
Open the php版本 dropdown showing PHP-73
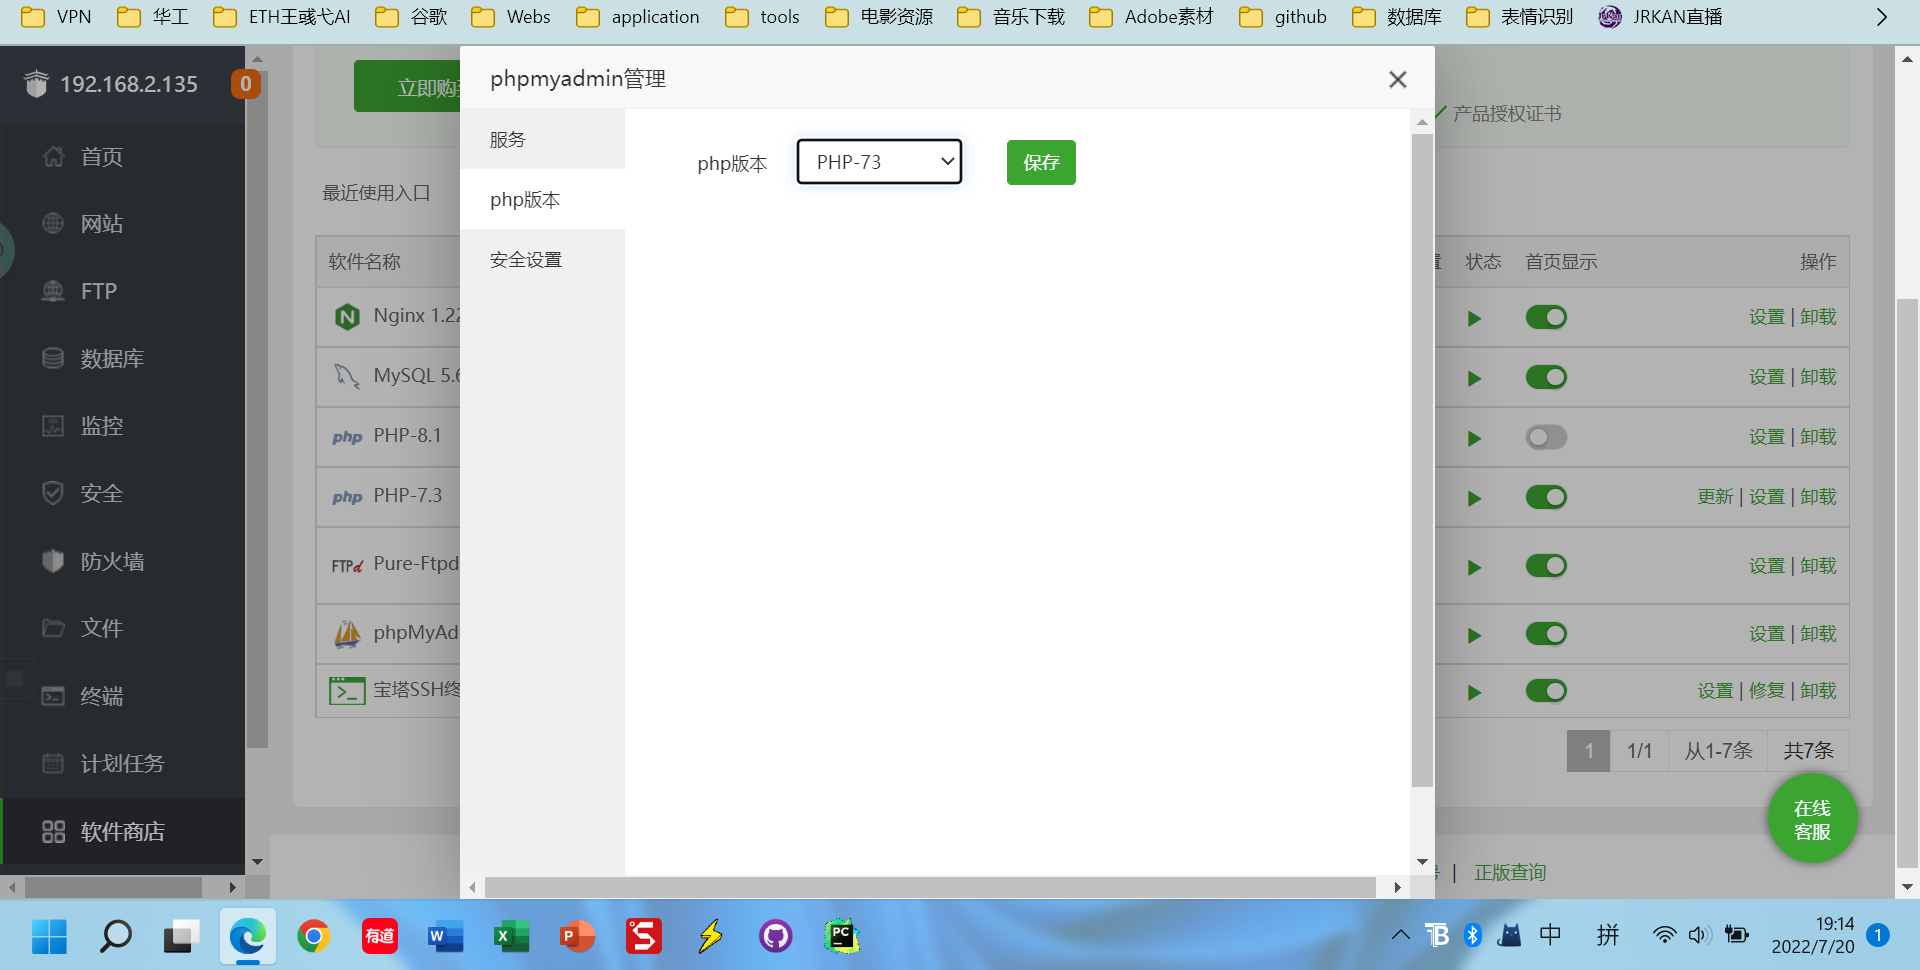(878, 161)
